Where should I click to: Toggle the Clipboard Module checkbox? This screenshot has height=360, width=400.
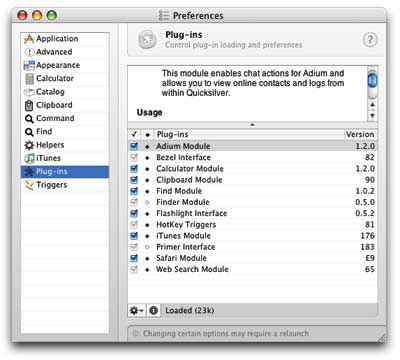coord(134,180)
